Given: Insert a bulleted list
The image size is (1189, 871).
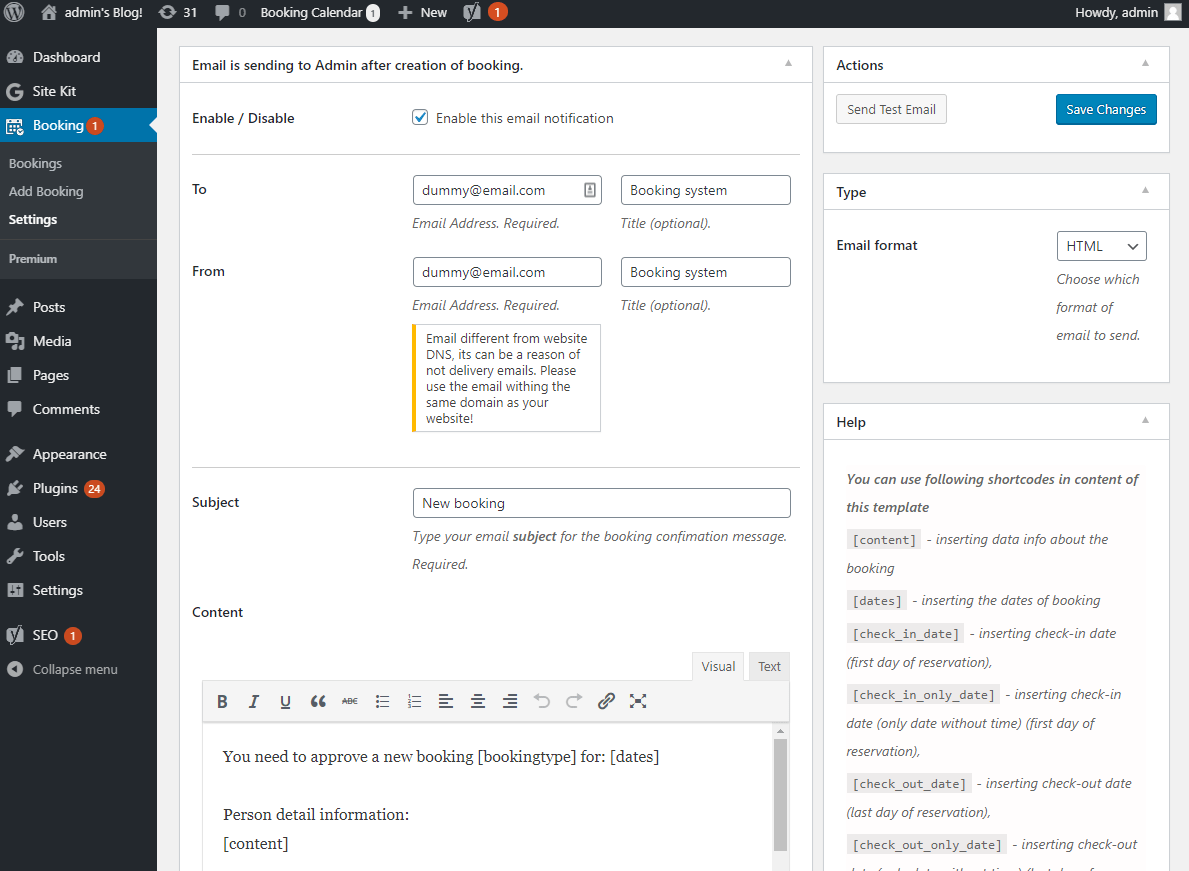Looking at the screenshot, I should [x=382, y=701].
